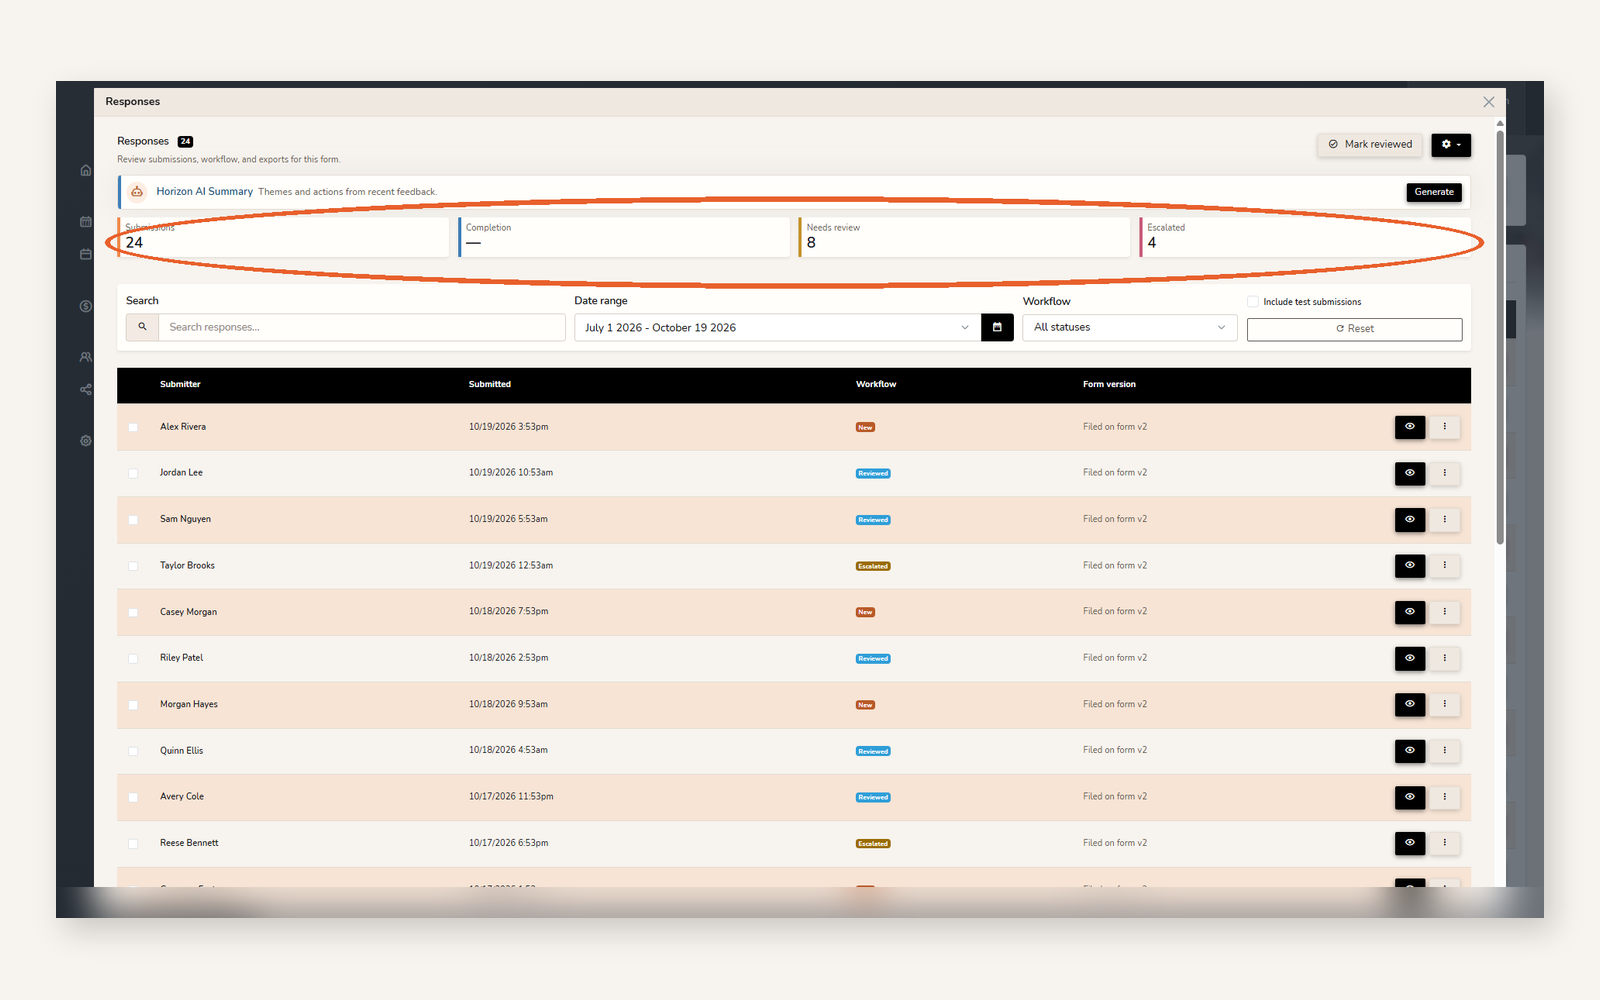The width and height of the screenshot is (1600, 1000).
Task: Select the Taylor Brooks row checkbox
Action: click(x=133, y=566)
